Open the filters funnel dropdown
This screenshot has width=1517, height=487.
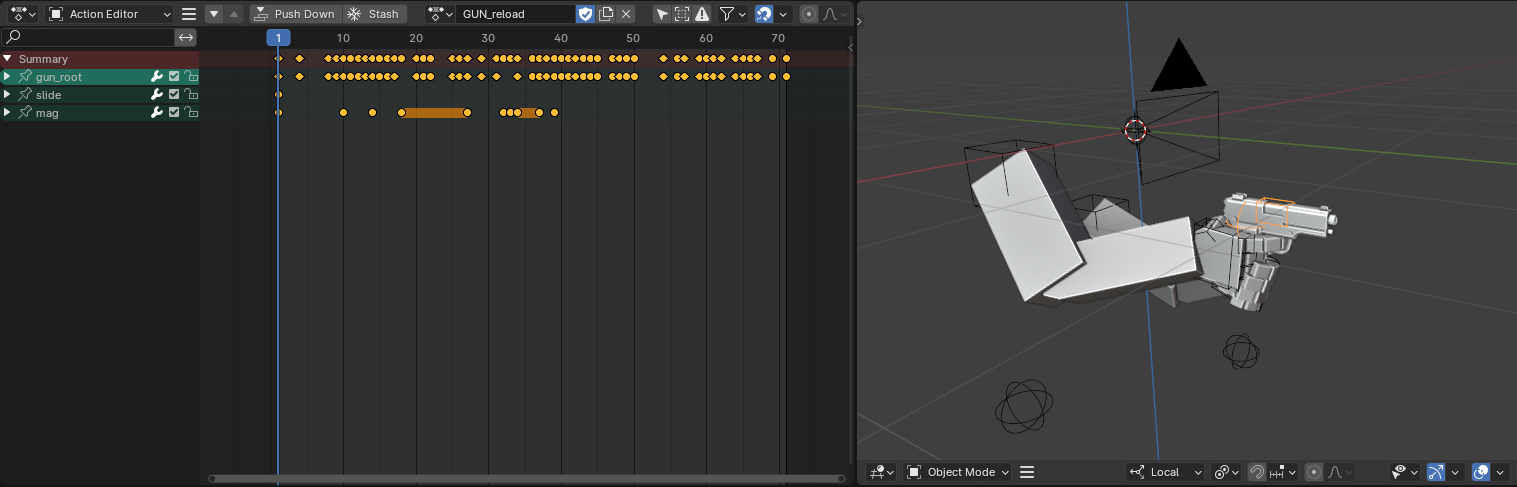(732, 14)
